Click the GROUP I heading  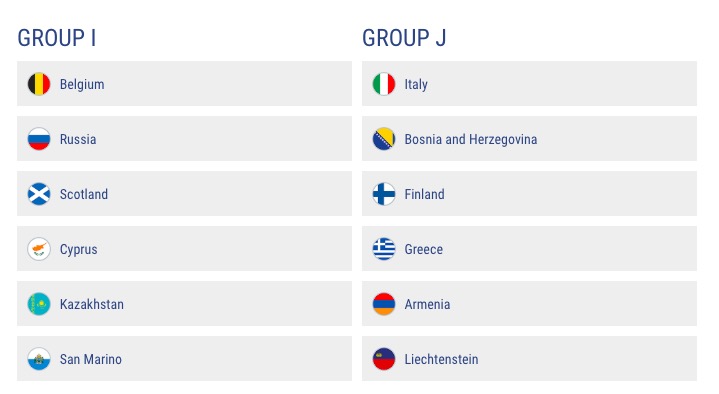[x=57, y=38]
